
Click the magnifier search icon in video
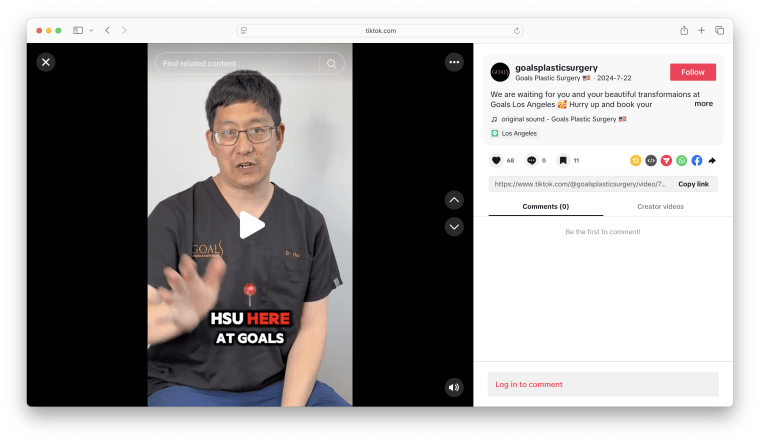(332, 63)
